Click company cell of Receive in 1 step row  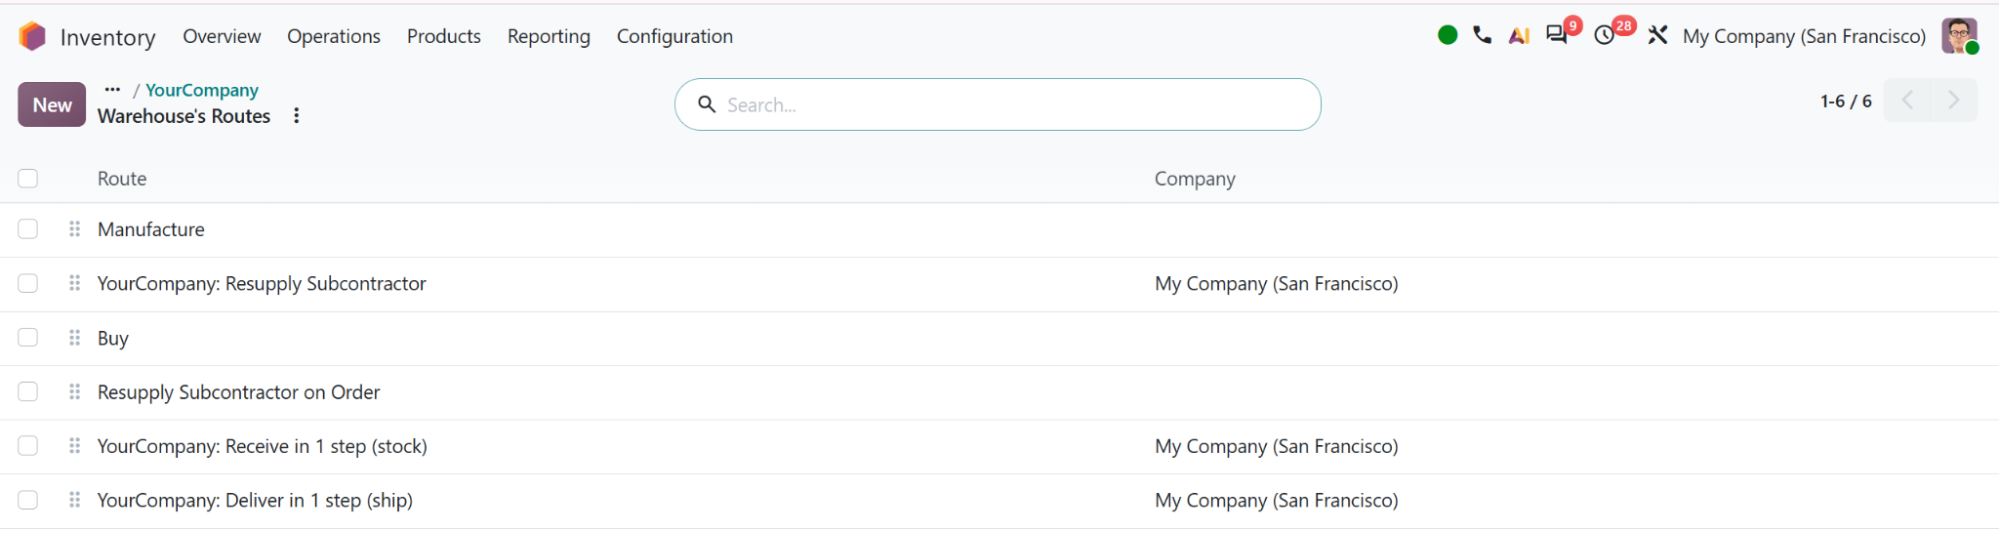tap(1276, 446)
